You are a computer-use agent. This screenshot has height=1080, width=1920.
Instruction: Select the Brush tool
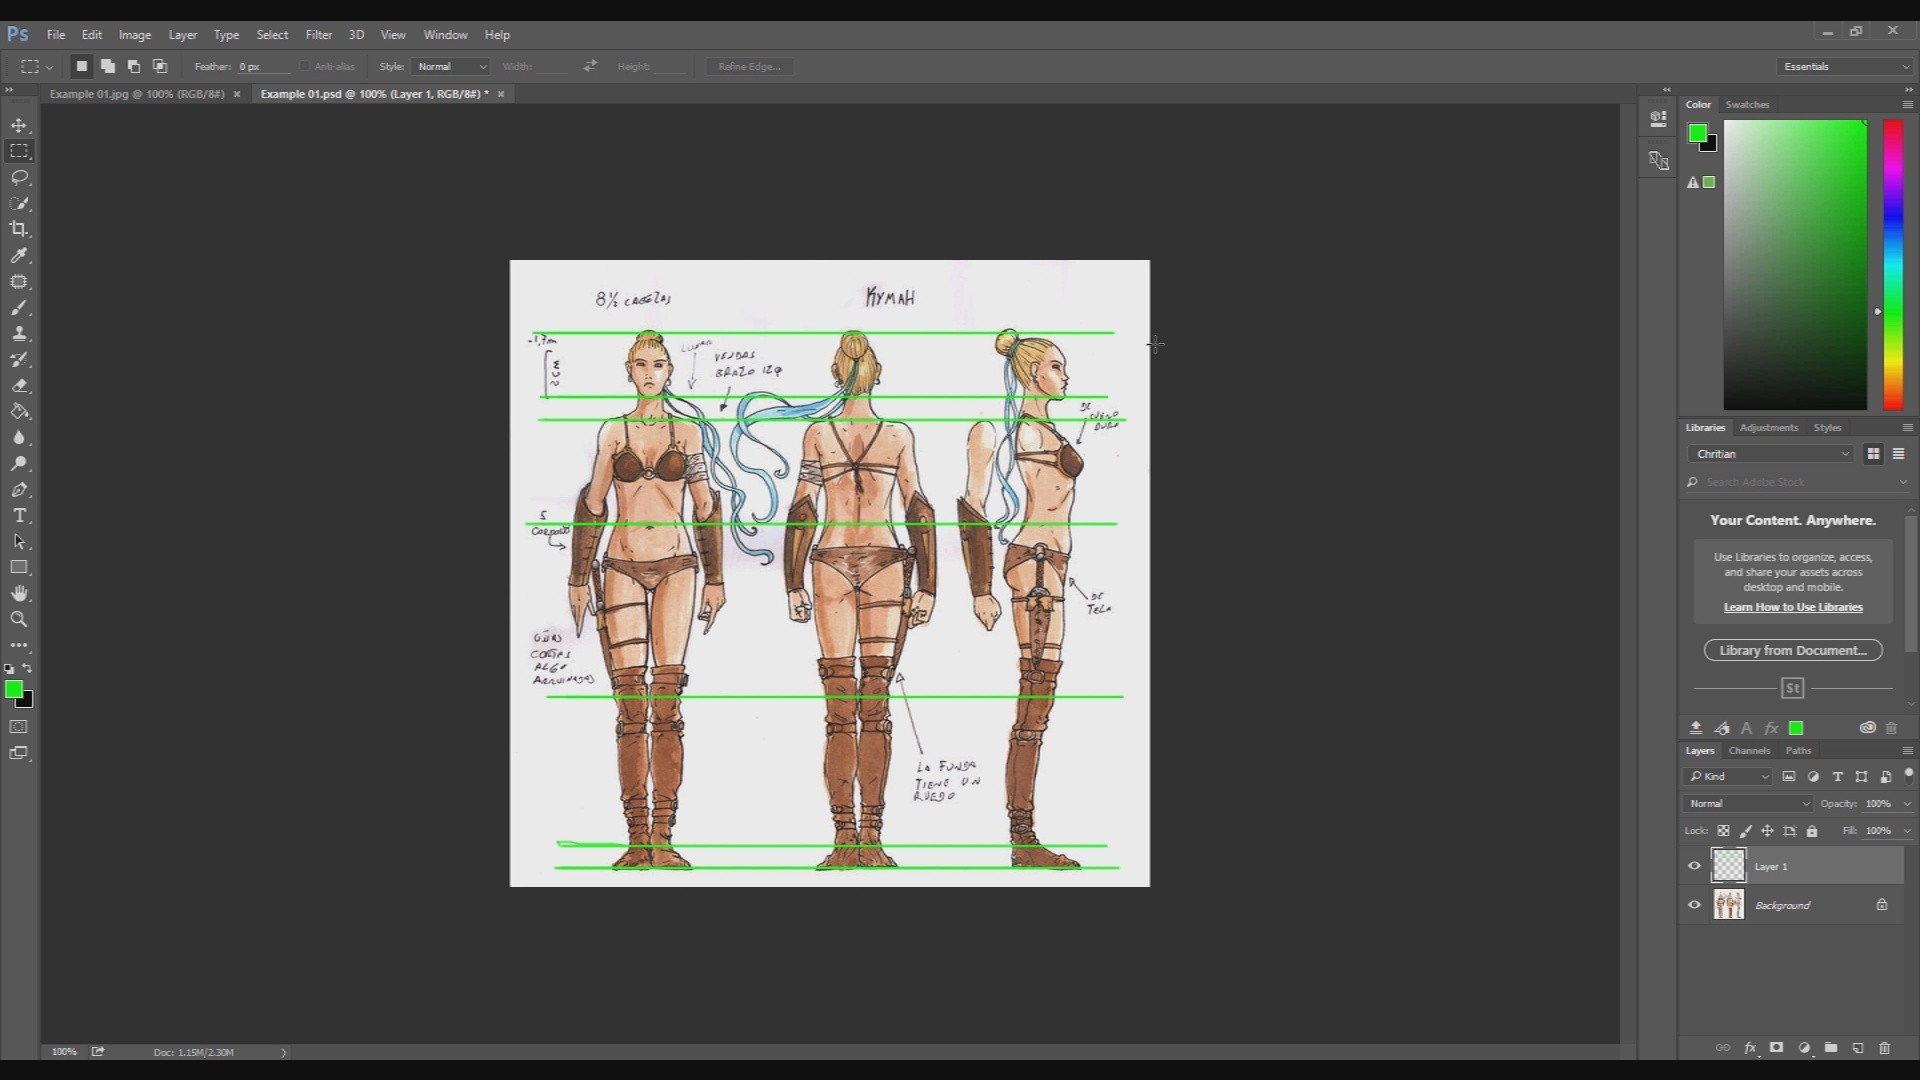pyautogui.click(x=19, y=308)
